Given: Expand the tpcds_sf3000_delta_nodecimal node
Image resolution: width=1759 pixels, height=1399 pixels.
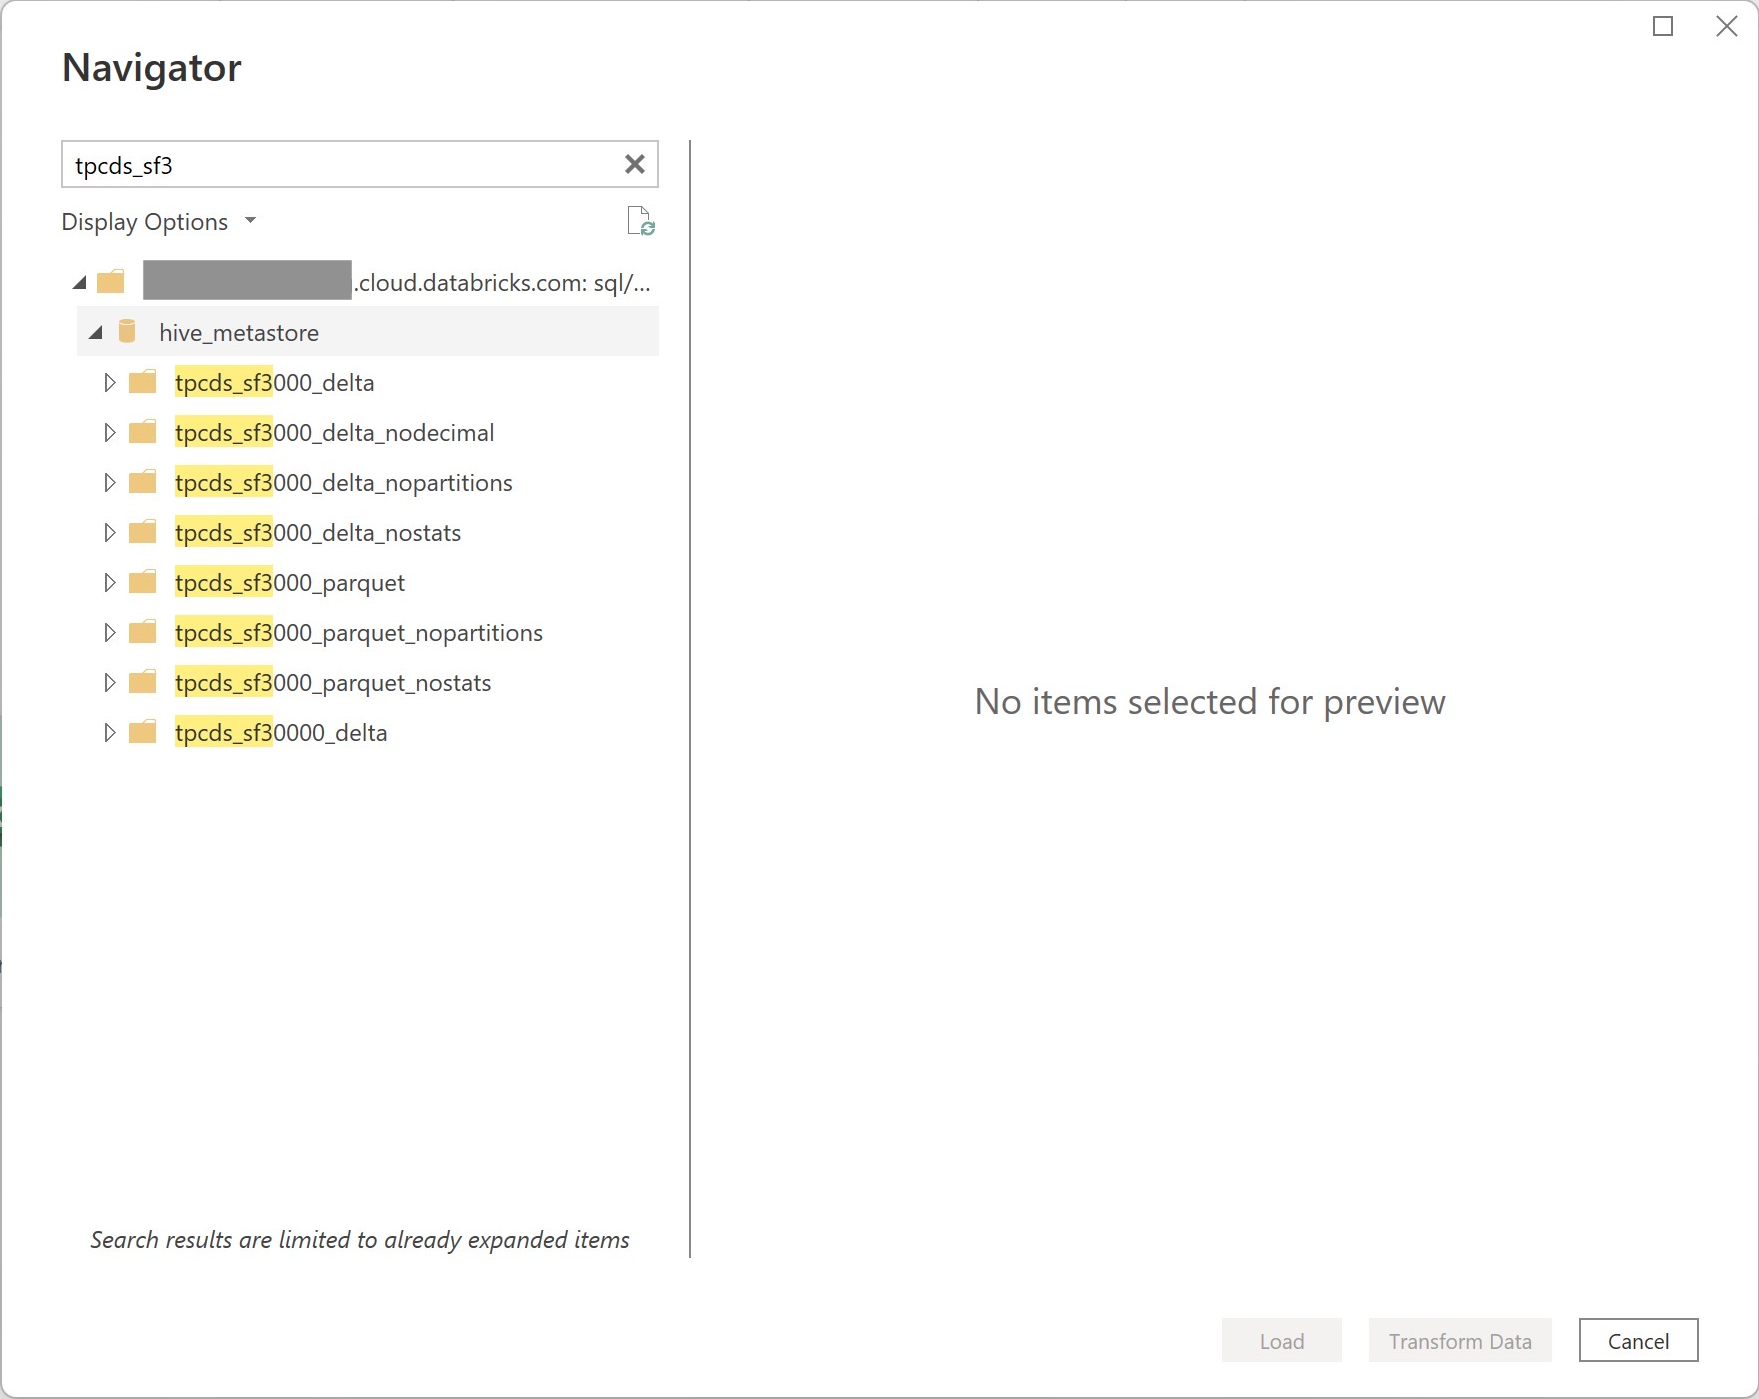Looking at the screenshot, I should (109, 431).
